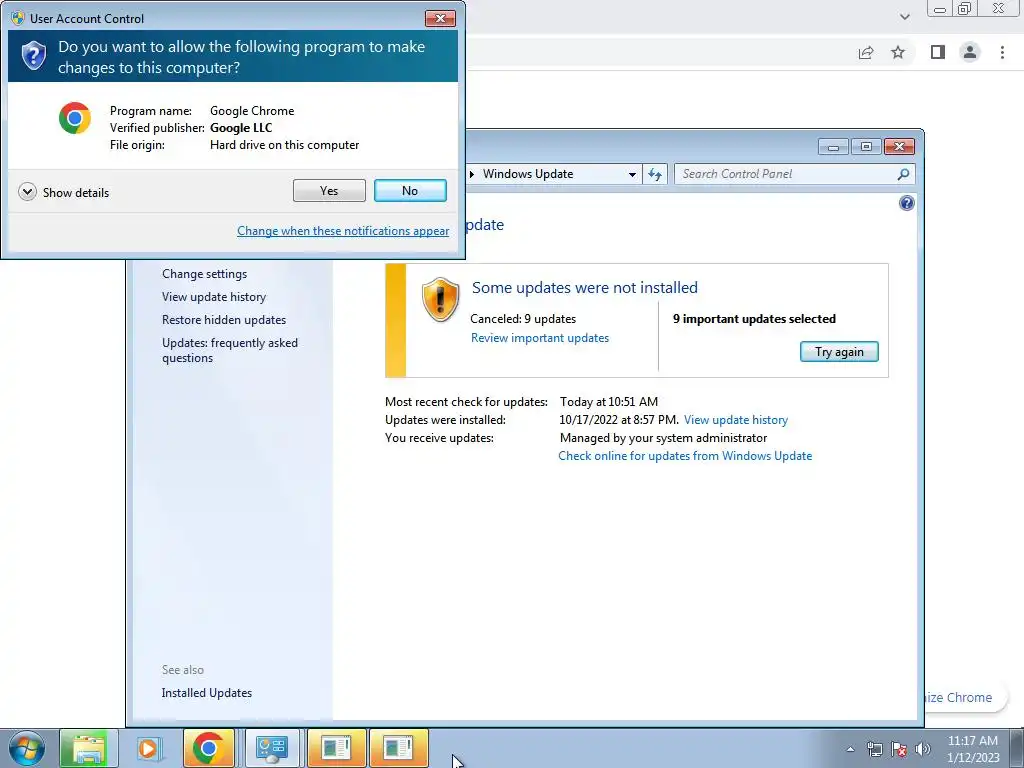Click the volume speaker tray icon
This screenshot has width=1024, height=768.
click(923, 749)
